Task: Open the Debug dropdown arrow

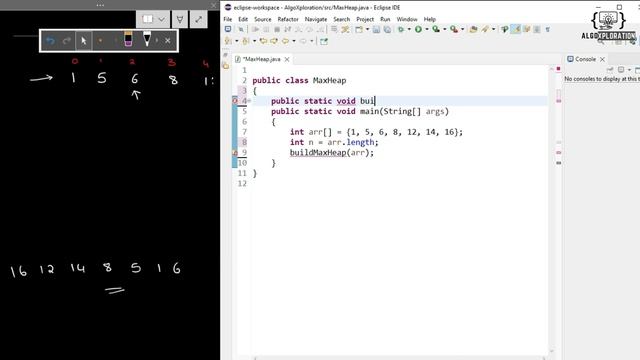Action: coord(409,29)
